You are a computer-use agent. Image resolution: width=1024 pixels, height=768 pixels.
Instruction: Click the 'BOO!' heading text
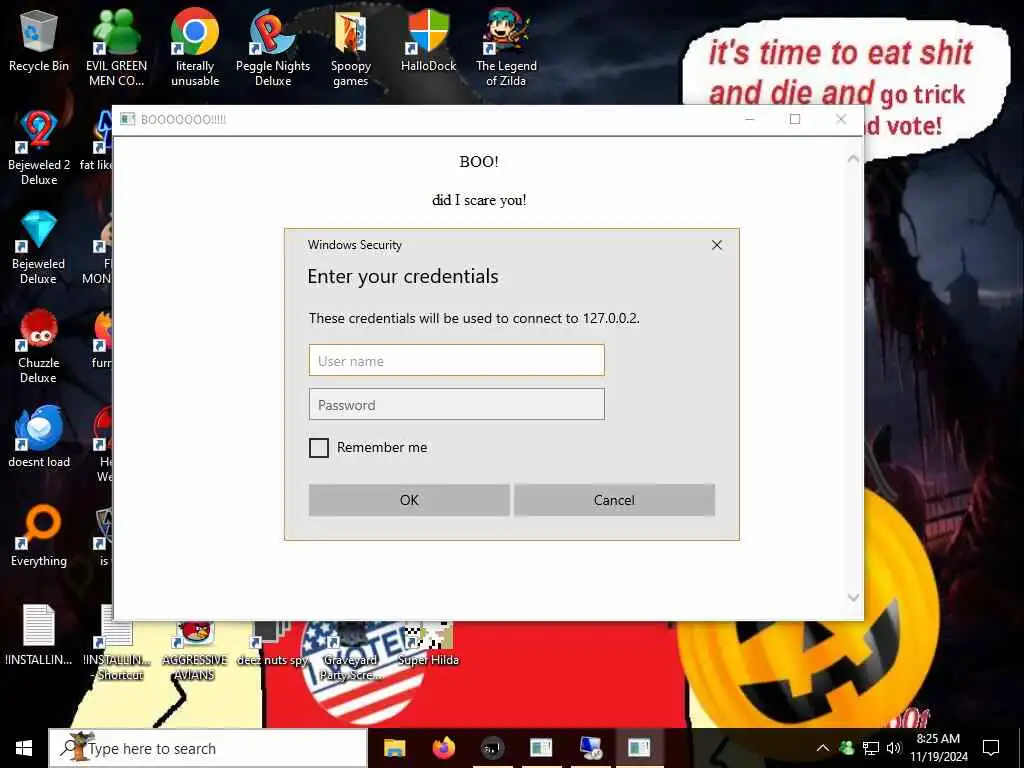(x=479, y=161)
